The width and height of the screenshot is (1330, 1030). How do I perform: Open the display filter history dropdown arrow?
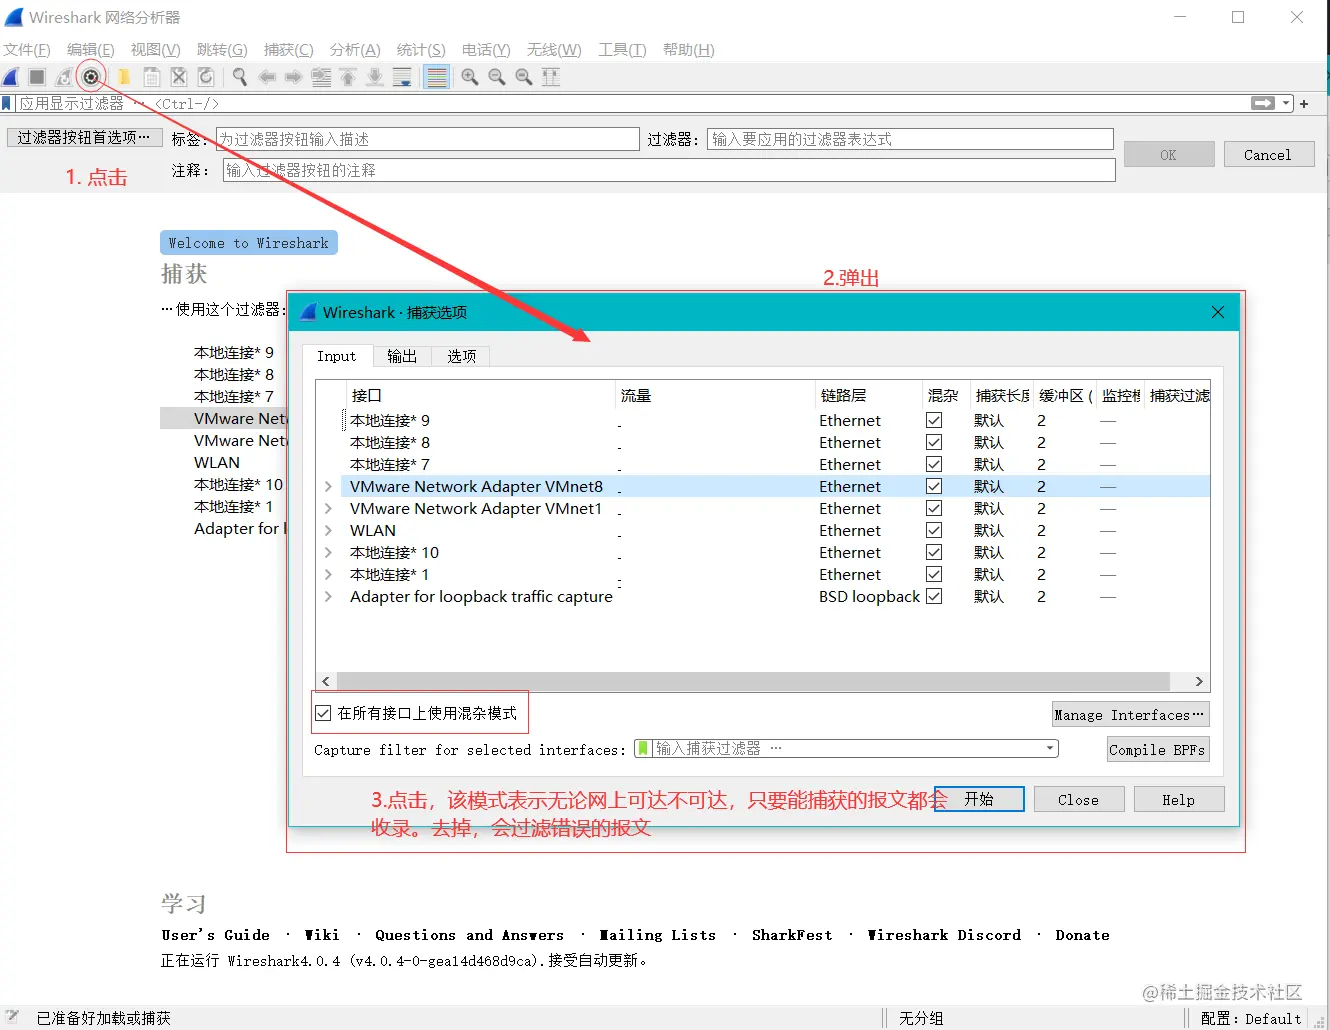pos(1286,103)
